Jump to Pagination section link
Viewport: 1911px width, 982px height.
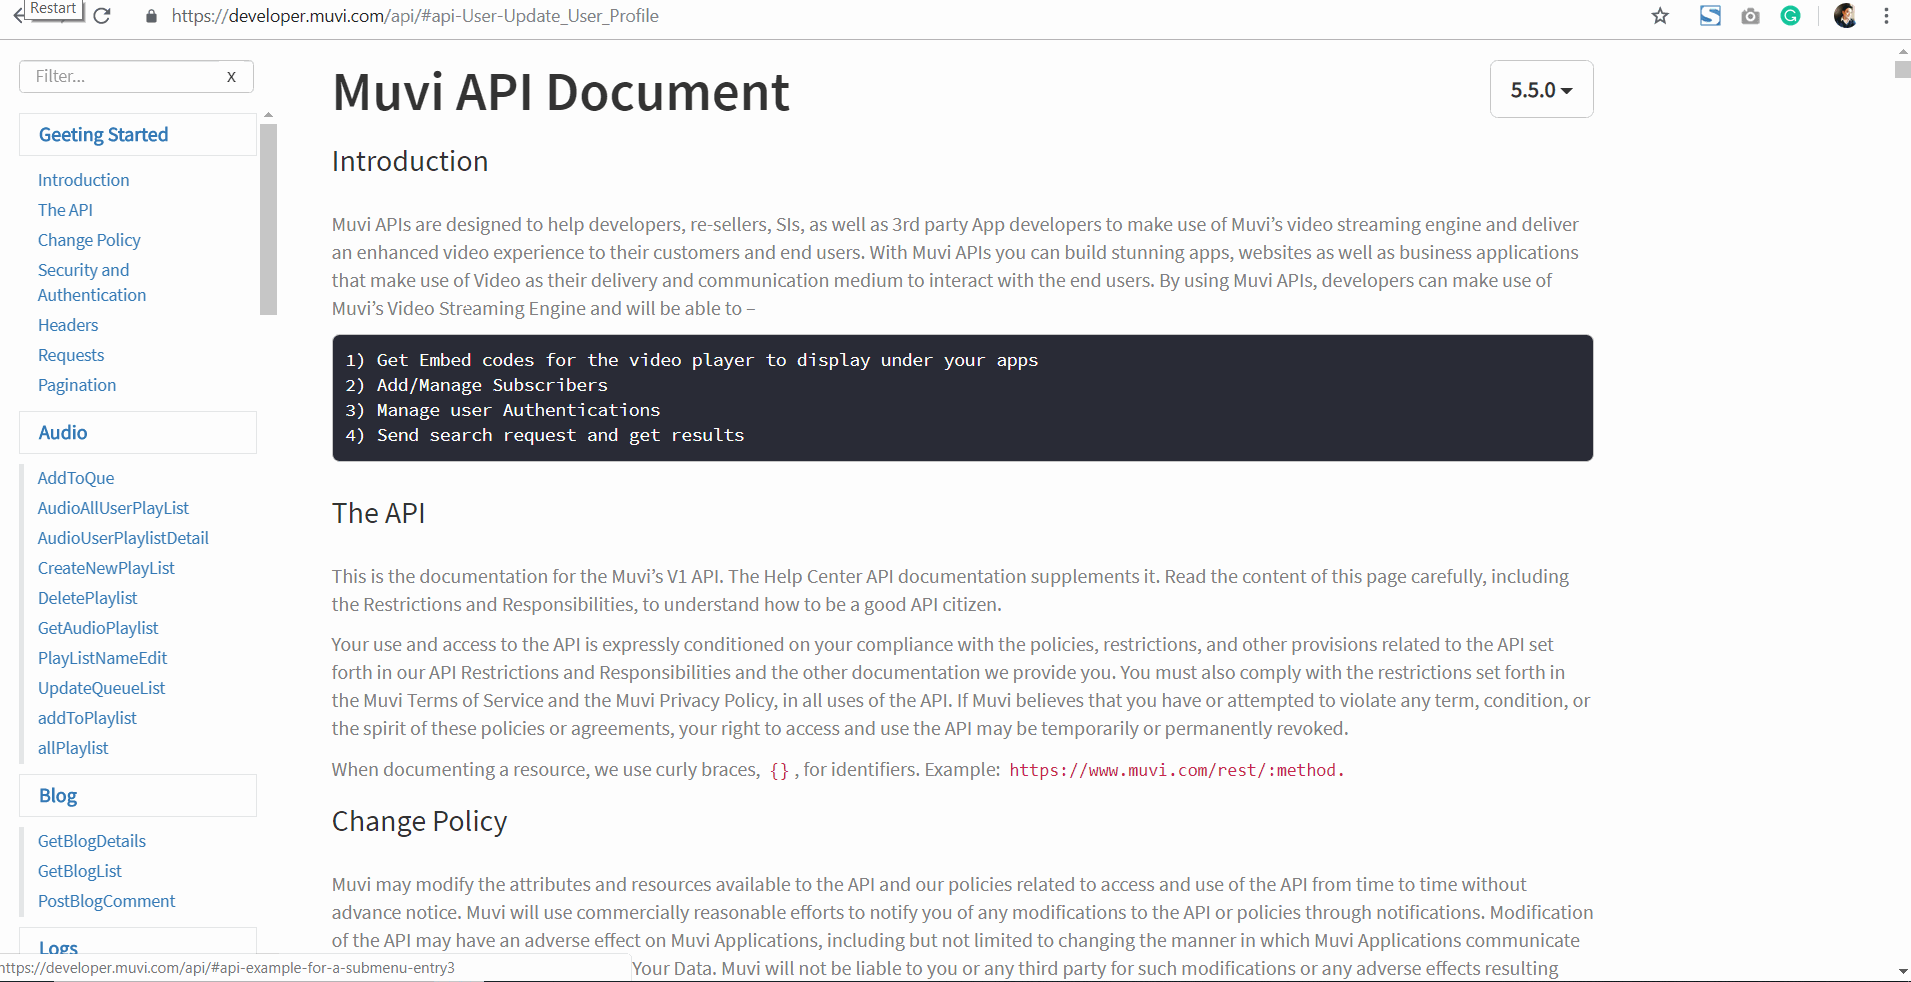pyautogui.click(x=77, y=385)
